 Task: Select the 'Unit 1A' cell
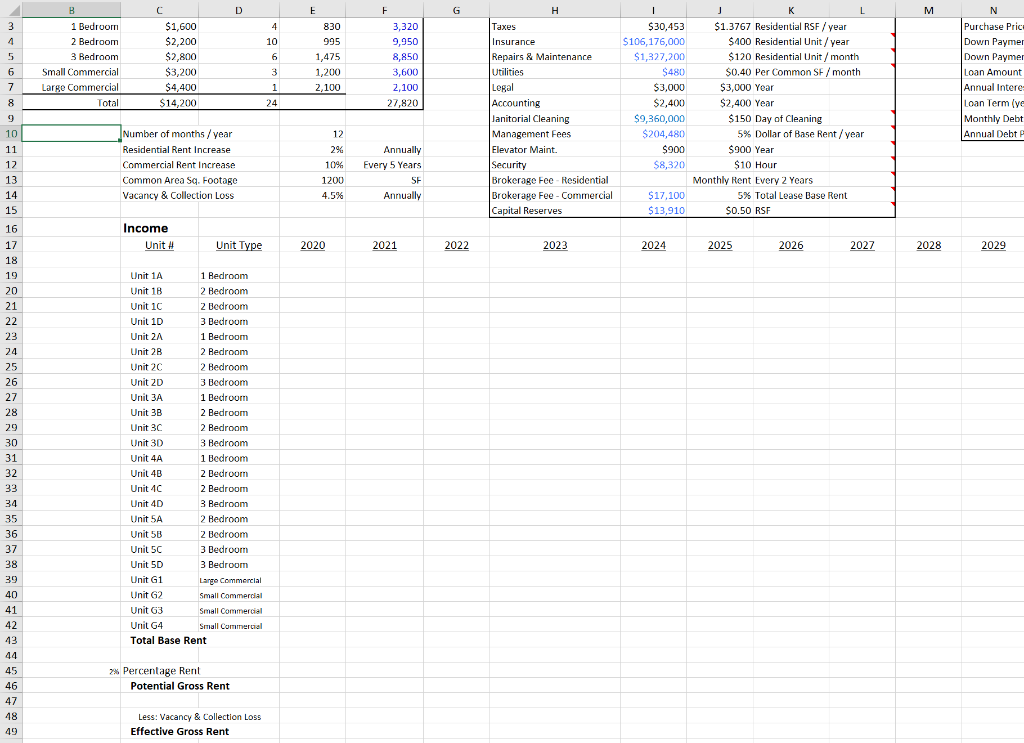(160, 276)
